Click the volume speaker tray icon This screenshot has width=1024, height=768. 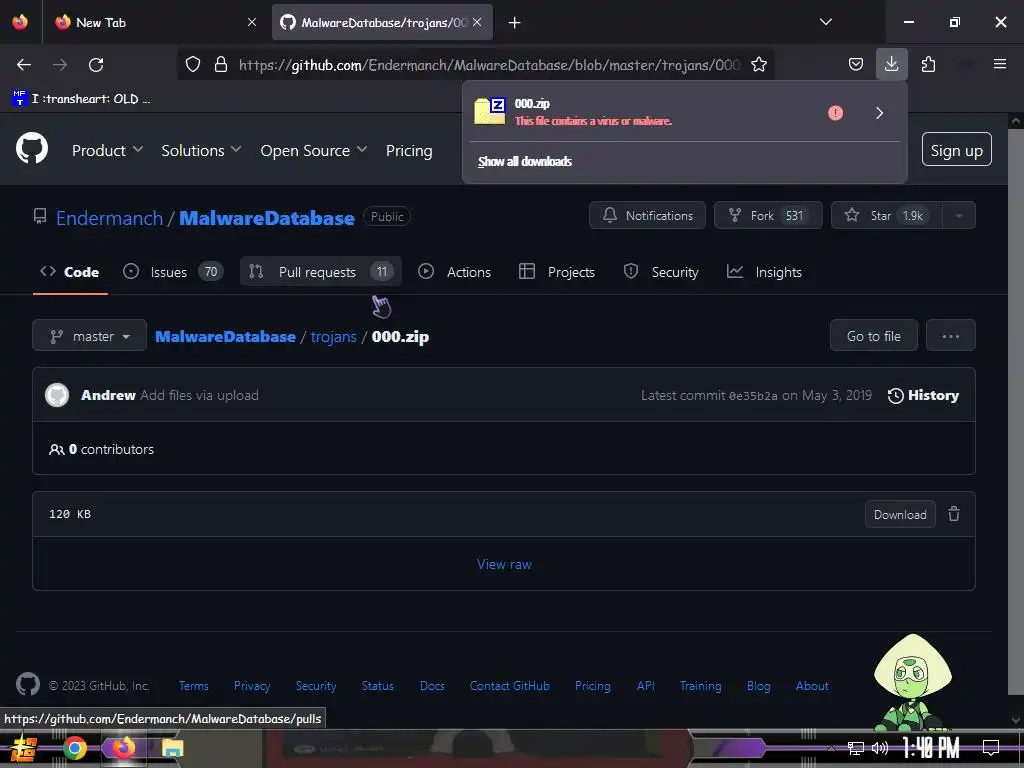point(880,748)
